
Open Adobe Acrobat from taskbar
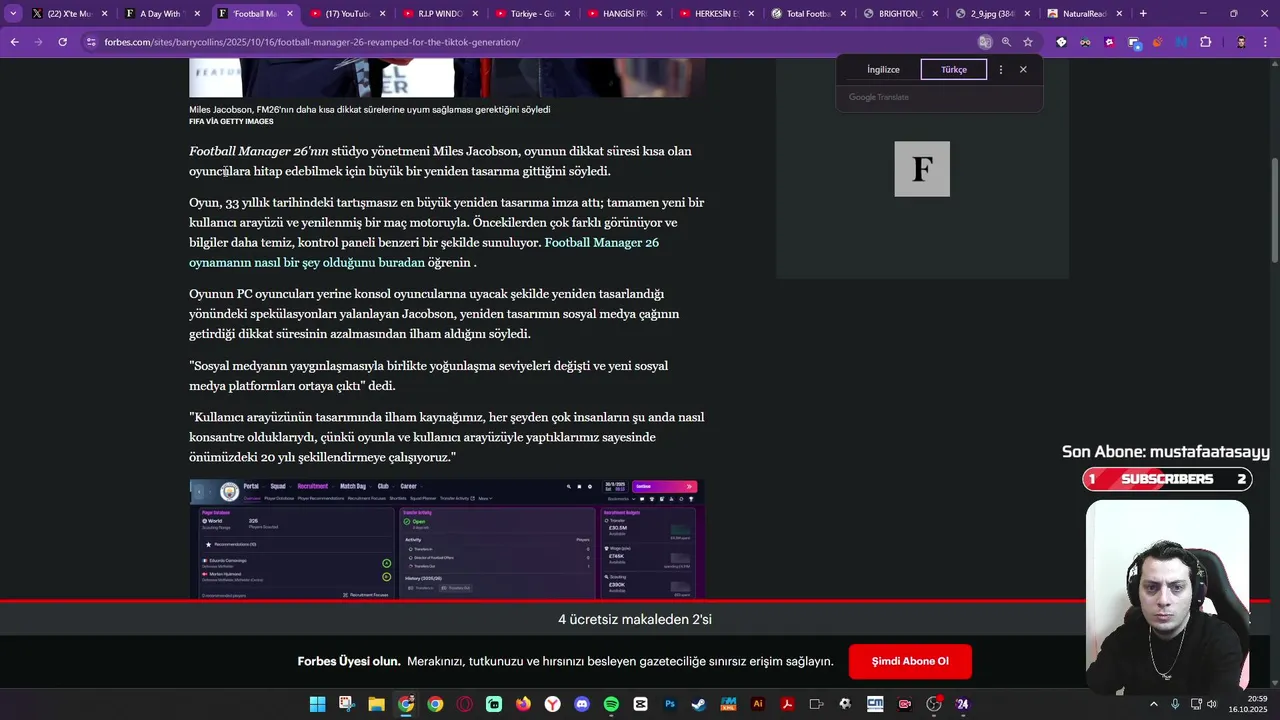click(x=787, y=704)
